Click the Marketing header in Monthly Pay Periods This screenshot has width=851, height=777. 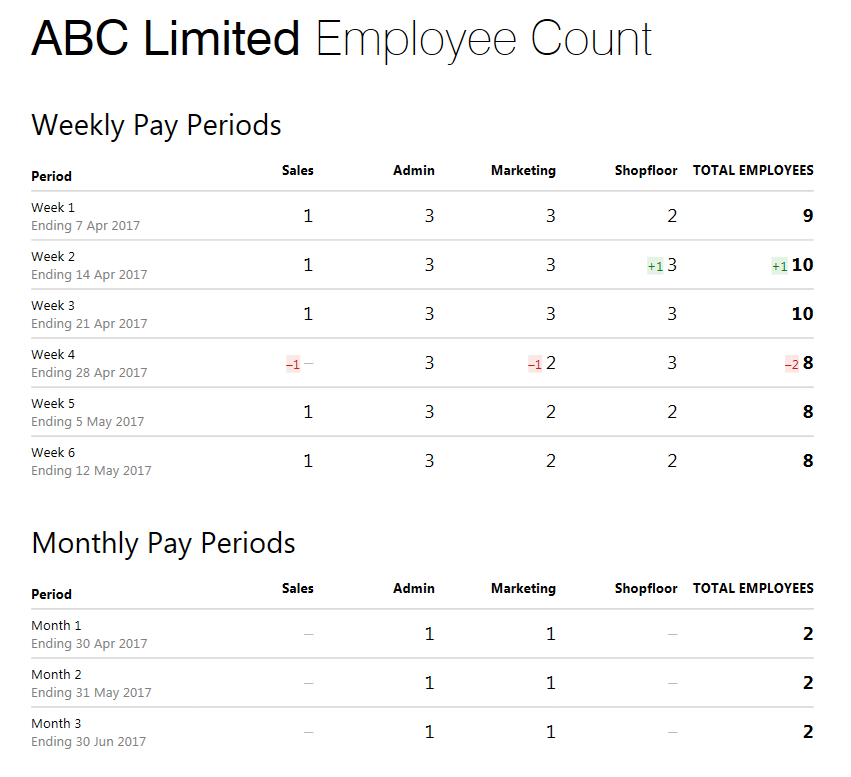point(523,589)
